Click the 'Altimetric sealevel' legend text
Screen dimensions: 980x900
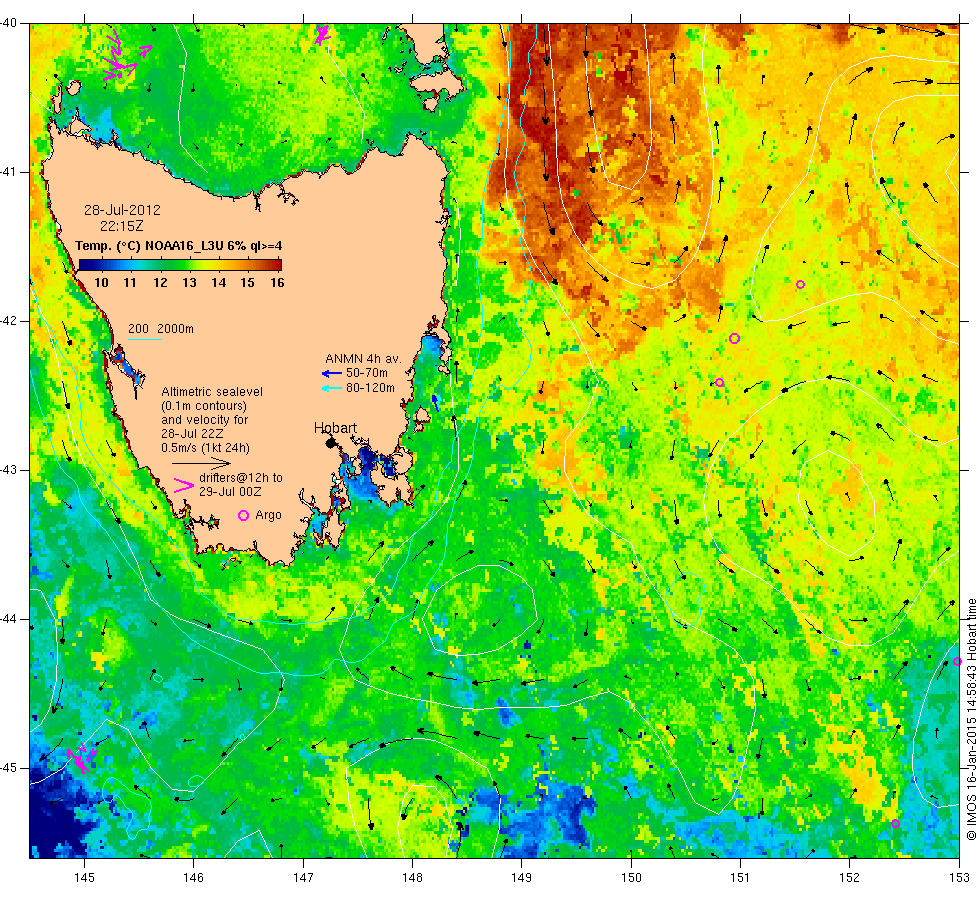[212, 392]
